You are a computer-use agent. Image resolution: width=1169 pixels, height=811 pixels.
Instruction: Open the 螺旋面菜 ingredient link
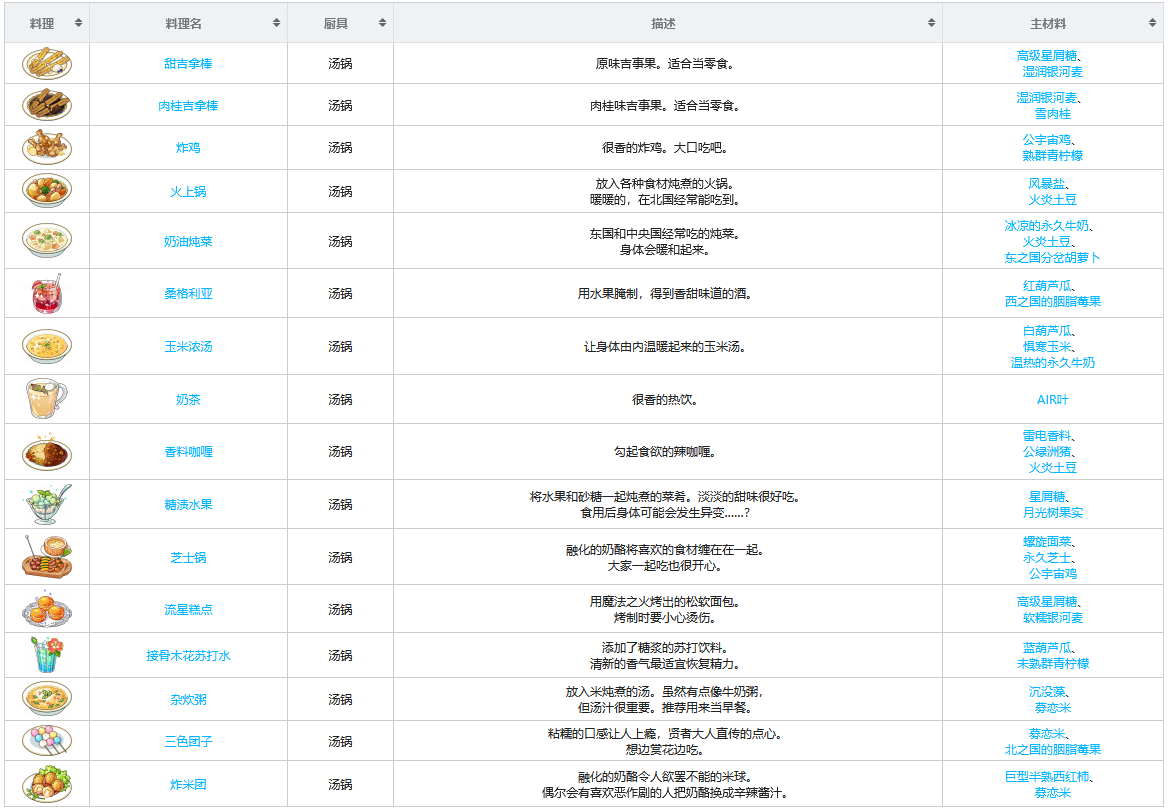(x=1046, y=541)
